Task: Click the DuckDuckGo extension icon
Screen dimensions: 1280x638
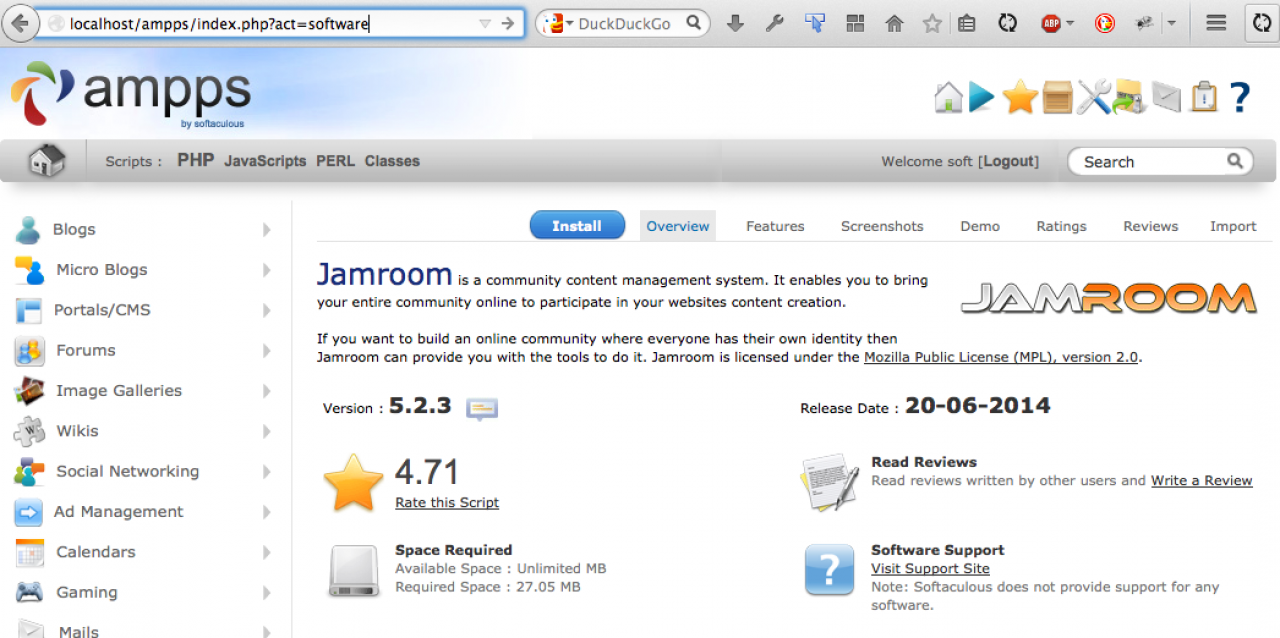Action: tap(1105, 23)
